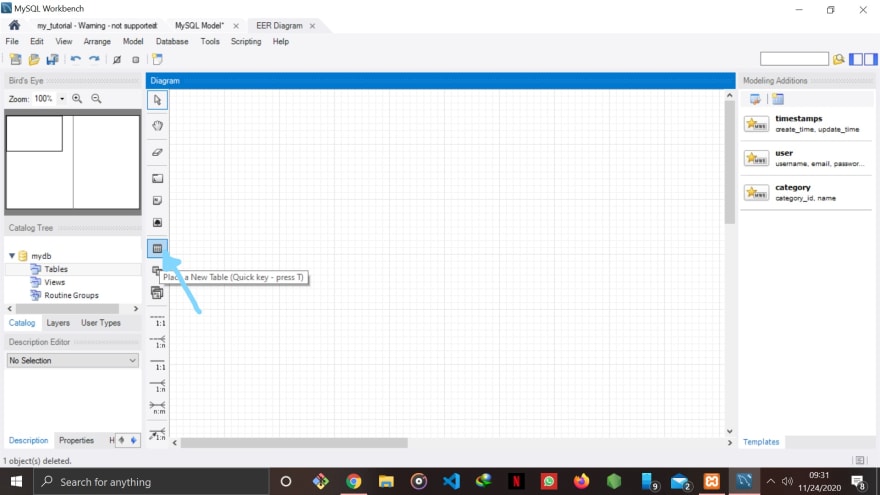Open the Model menu

(x=133, y=42)
